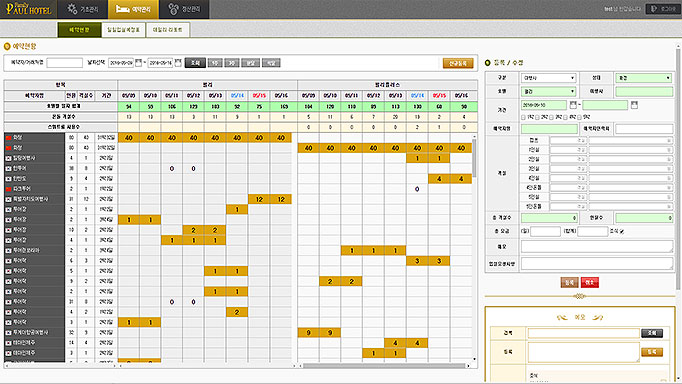Viewport: 682px width, 384px height.
Task: Click the Paul Hotel logo
Action: 29,9
